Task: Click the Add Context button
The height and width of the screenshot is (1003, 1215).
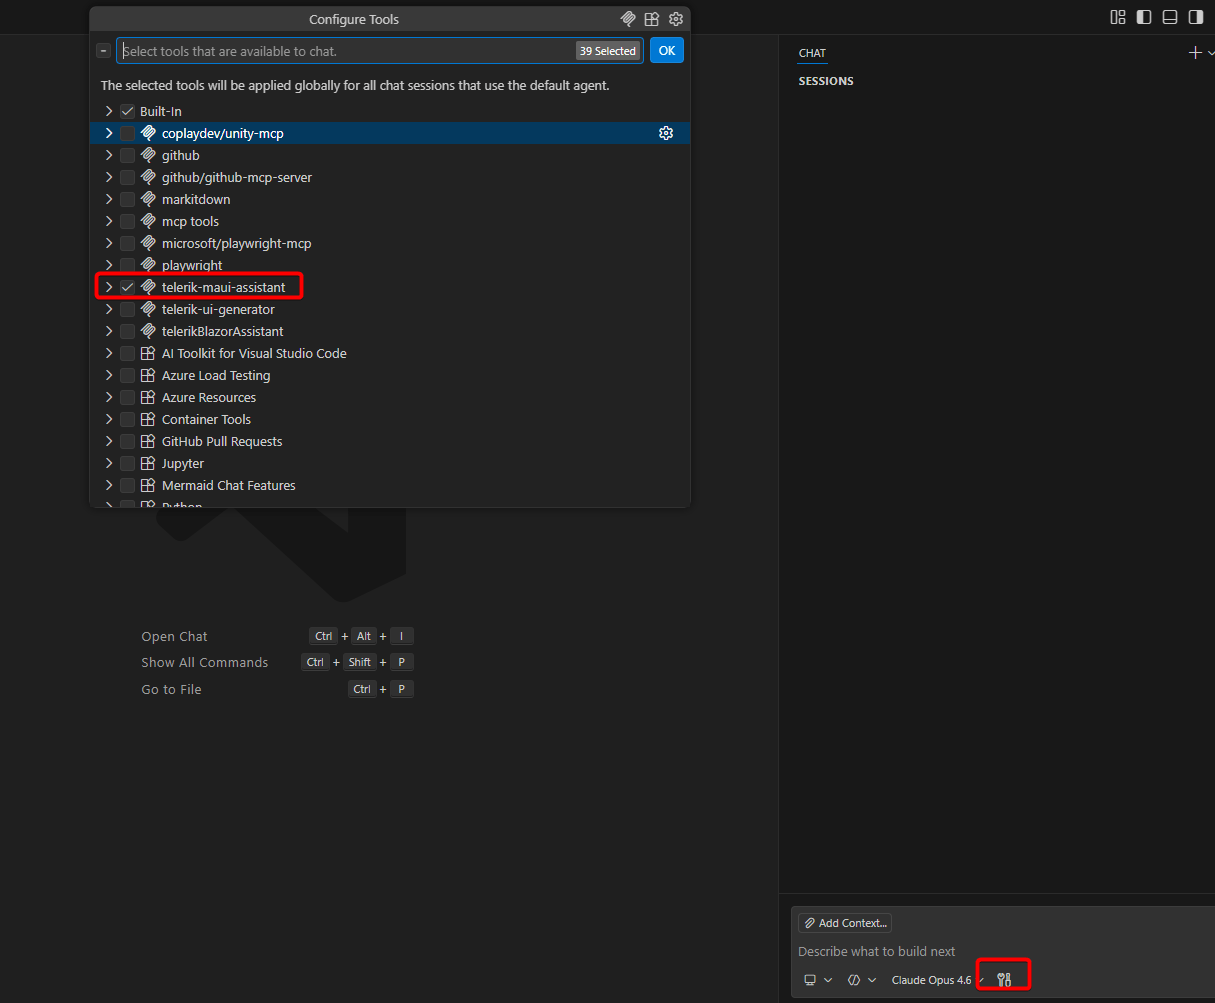Action: (845, 923)
